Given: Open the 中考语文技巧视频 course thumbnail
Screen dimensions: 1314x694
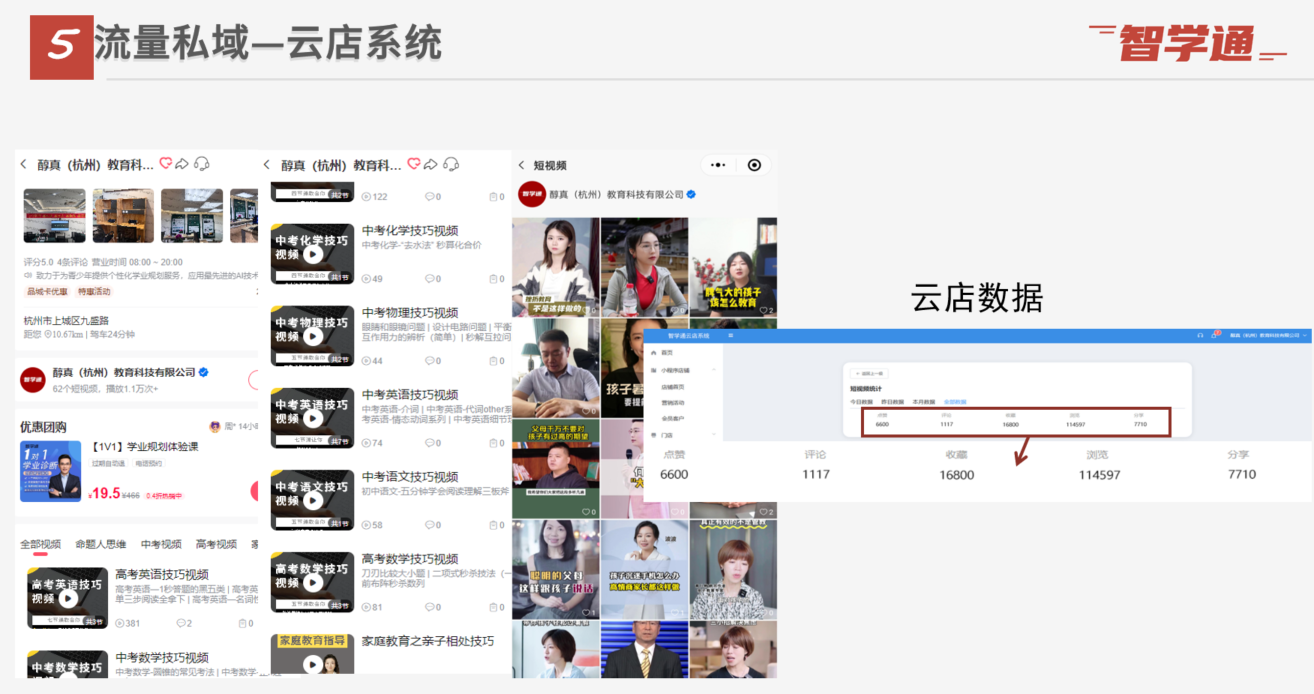Looking at the screenshot, I should (x=313, y=500).
